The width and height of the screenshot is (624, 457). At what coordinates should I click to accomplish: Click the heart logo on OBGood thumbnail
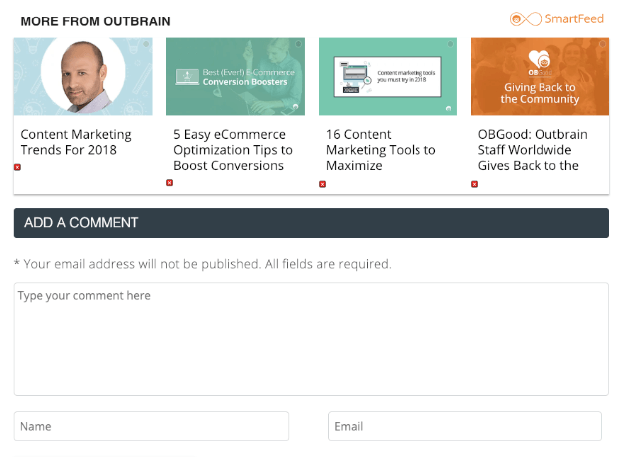click(x=540, y=61)
